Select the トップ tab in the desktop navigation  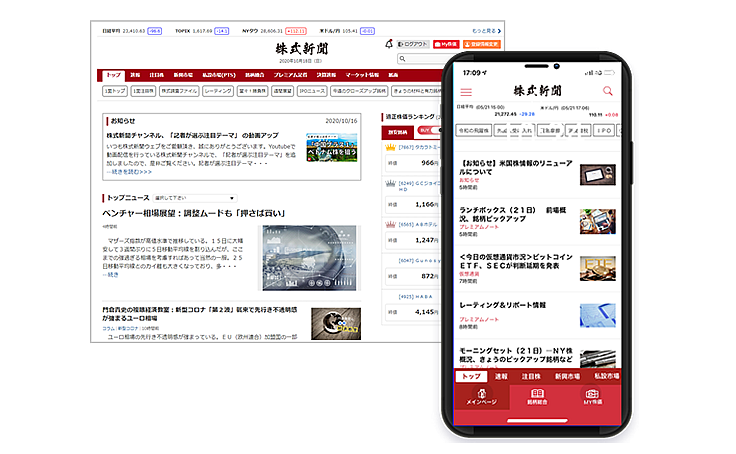point(113,75)
